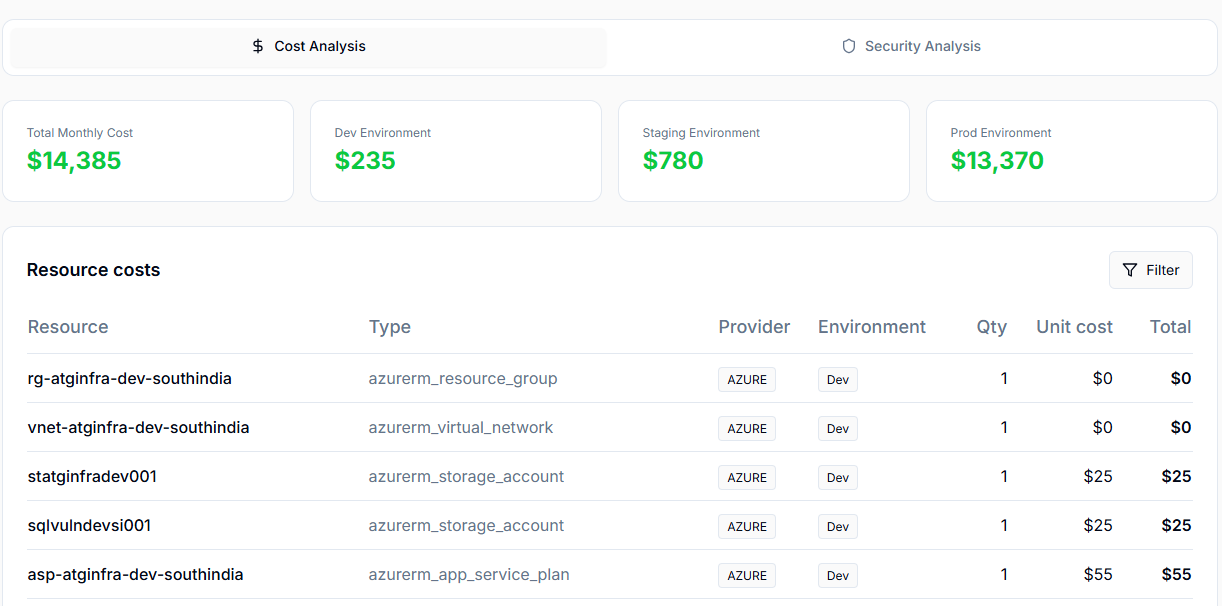This screenshot has height=606, width=1222.
Task: Click the funnel icon inside the Filter button
Action: click(x=1132, y=270)
